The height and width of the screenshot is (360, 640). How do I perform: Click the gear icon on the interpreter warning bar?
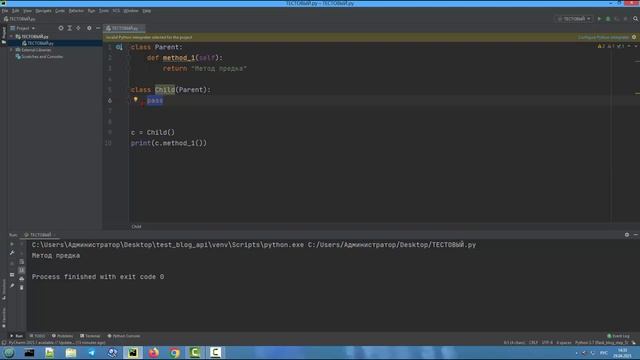634,37
